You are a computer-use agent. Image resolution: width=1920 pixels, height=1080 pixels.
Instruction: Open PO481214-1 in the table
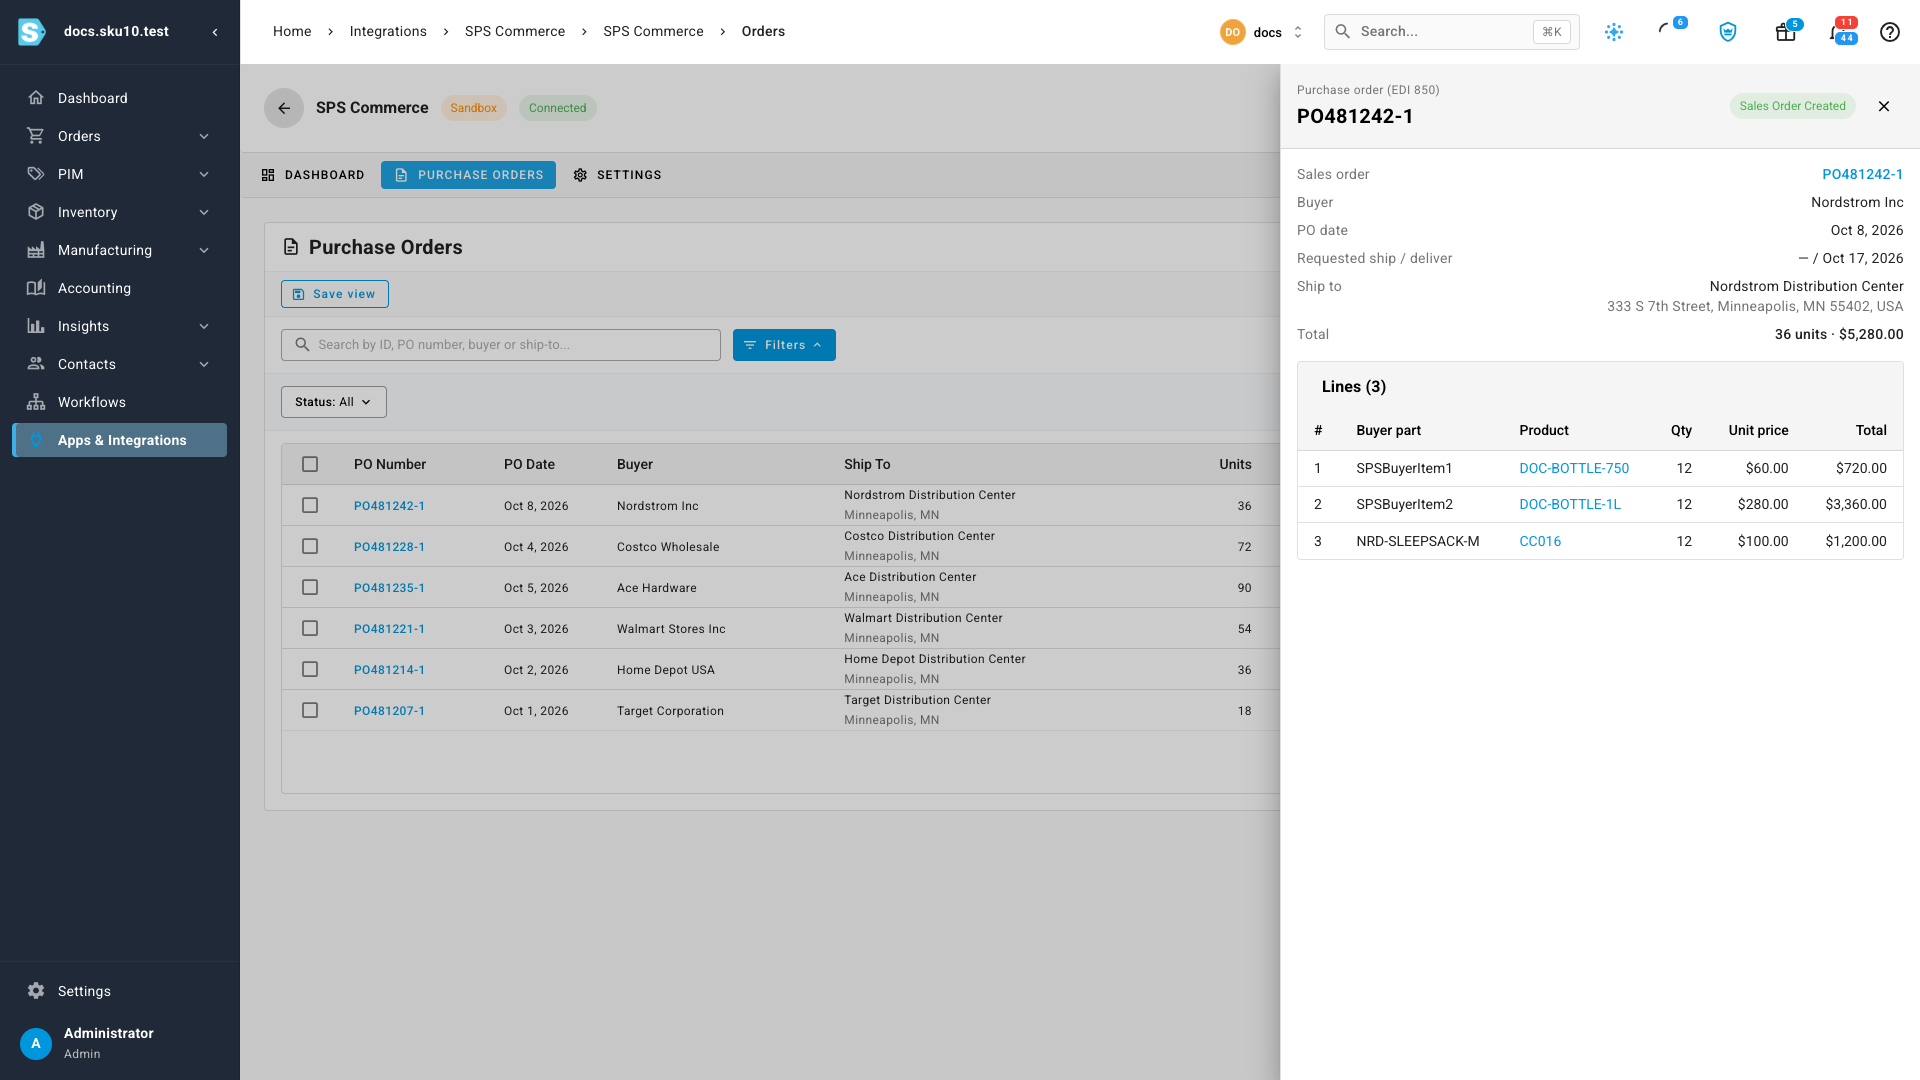coord(389,670)
